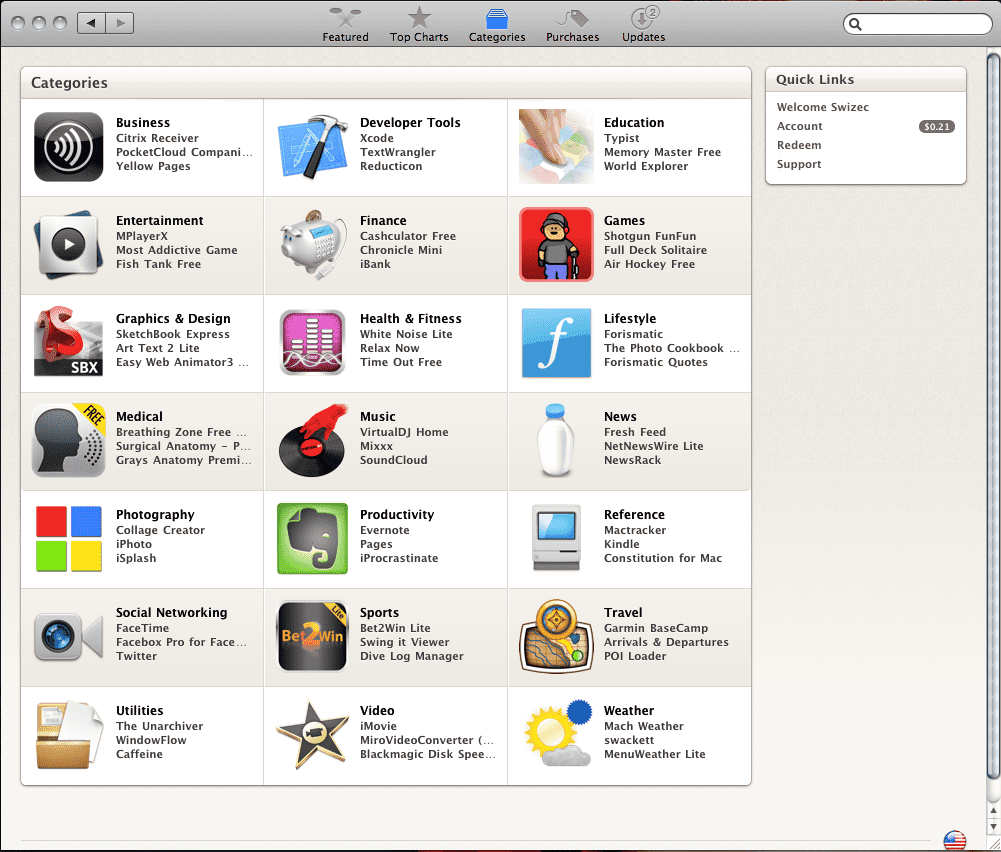The image size is (1001, 852).
Task: Open the Weather sun and cloud icon
Action: (556, 735)
